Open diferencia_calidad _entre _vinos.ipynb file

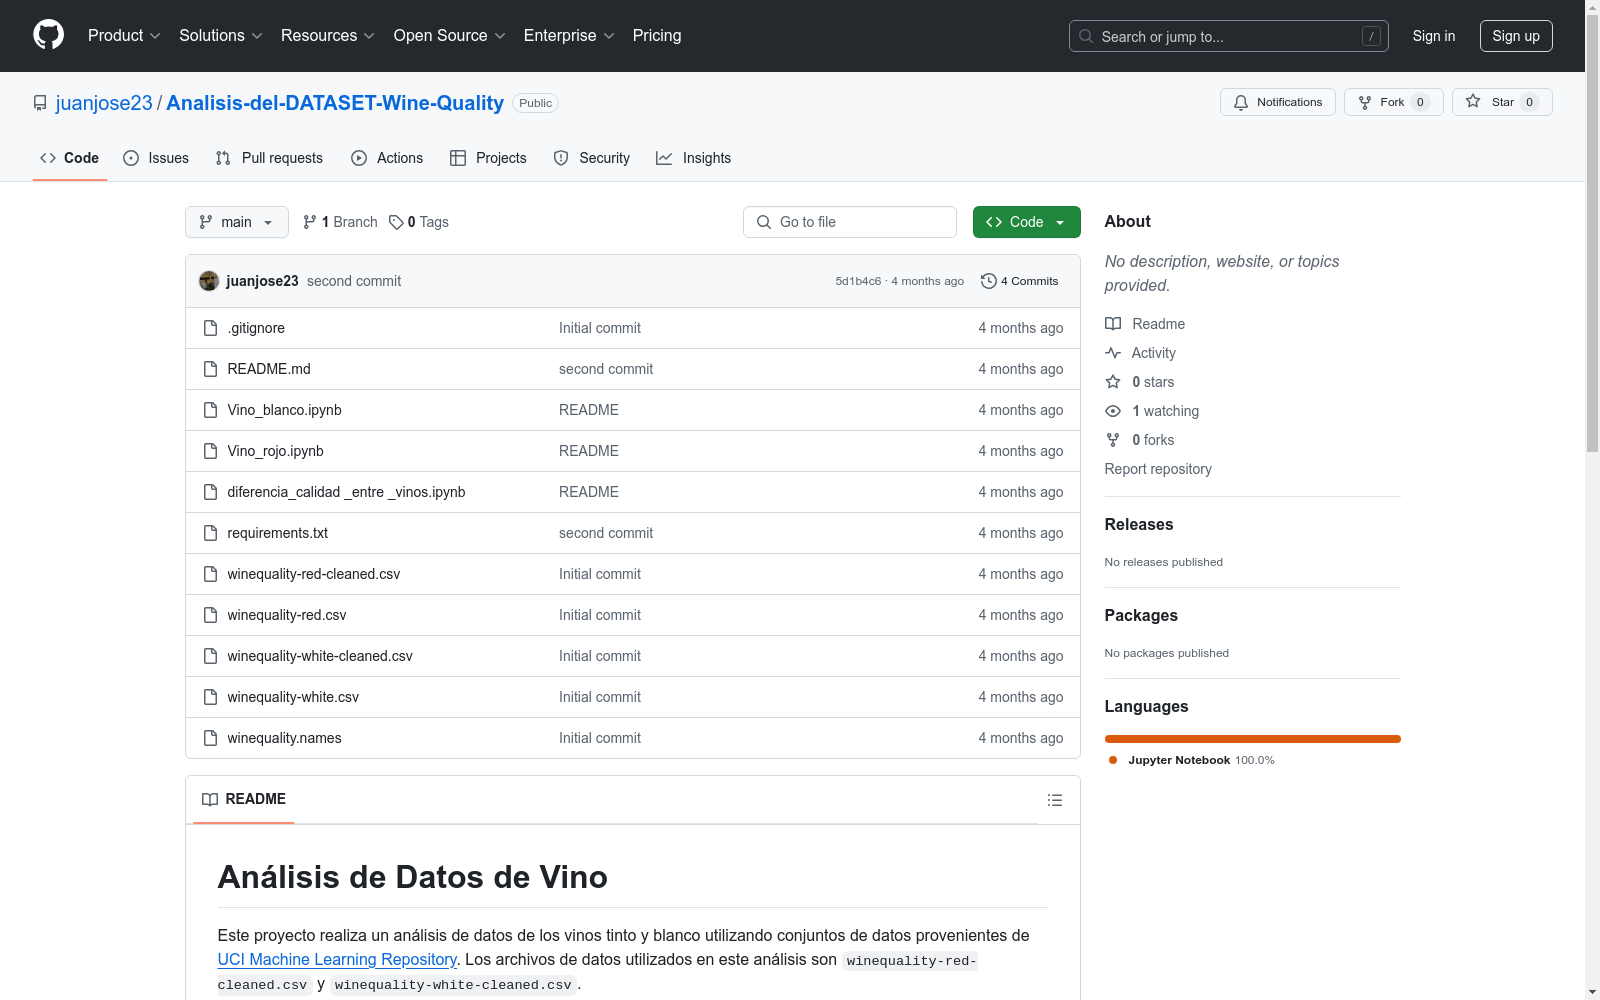click(346, 492)
